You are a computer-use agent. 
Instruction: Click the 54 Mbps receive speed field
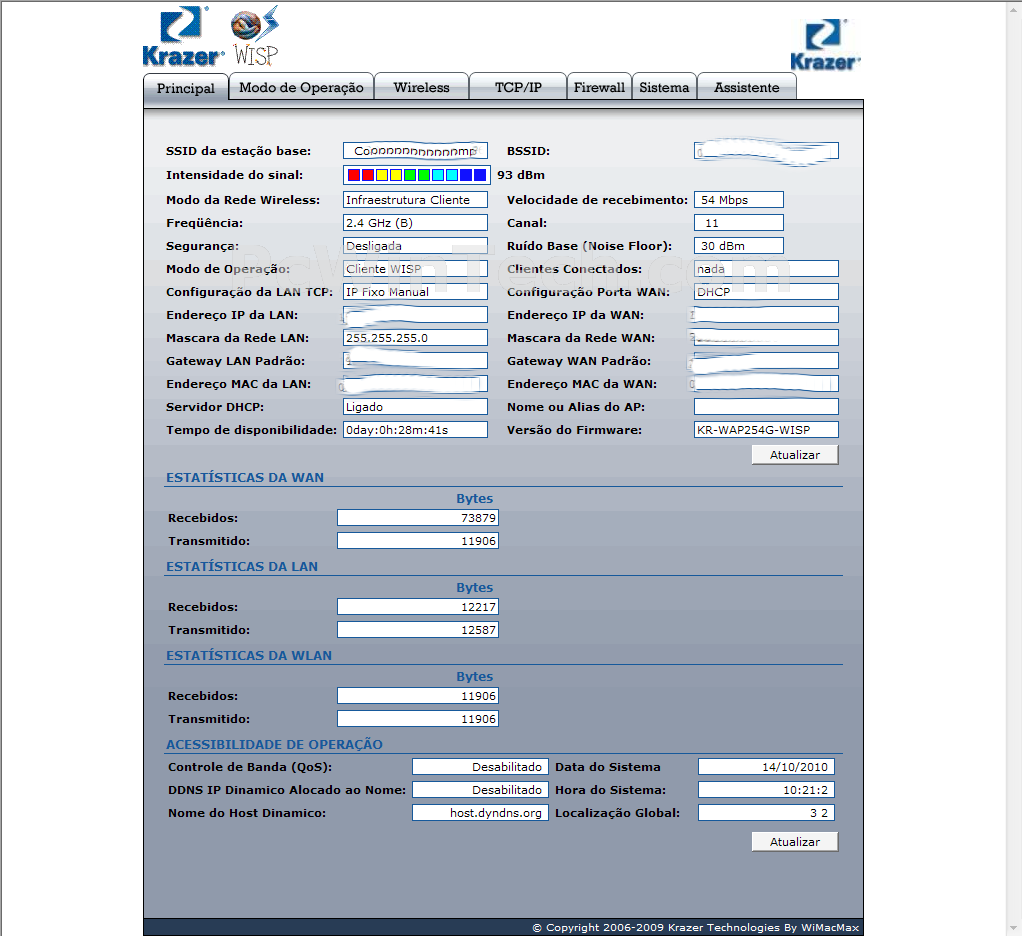point(738,199)
